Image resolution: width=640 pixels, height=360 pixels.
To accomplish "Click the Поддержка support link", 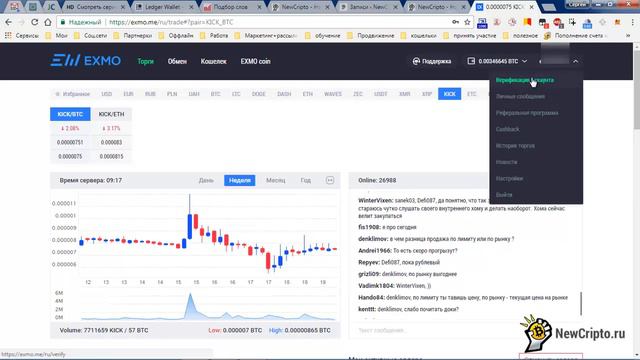I will (436, 61).
